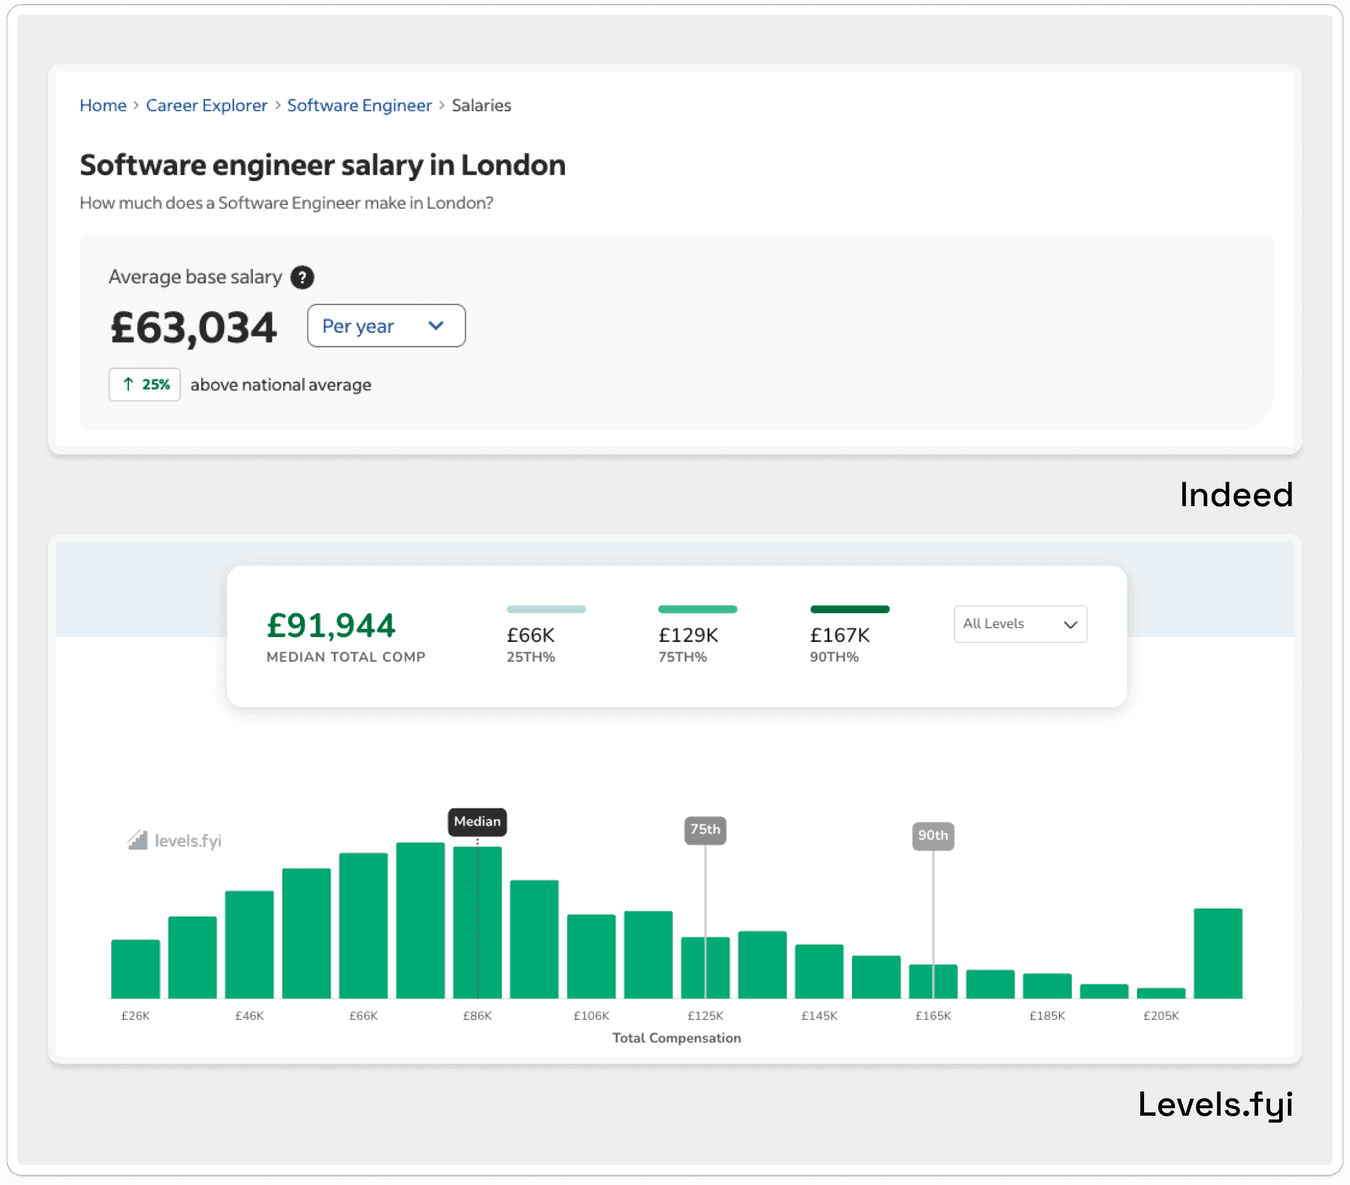
Task: Expand the All Levels dropdown
Action: 1020,624
